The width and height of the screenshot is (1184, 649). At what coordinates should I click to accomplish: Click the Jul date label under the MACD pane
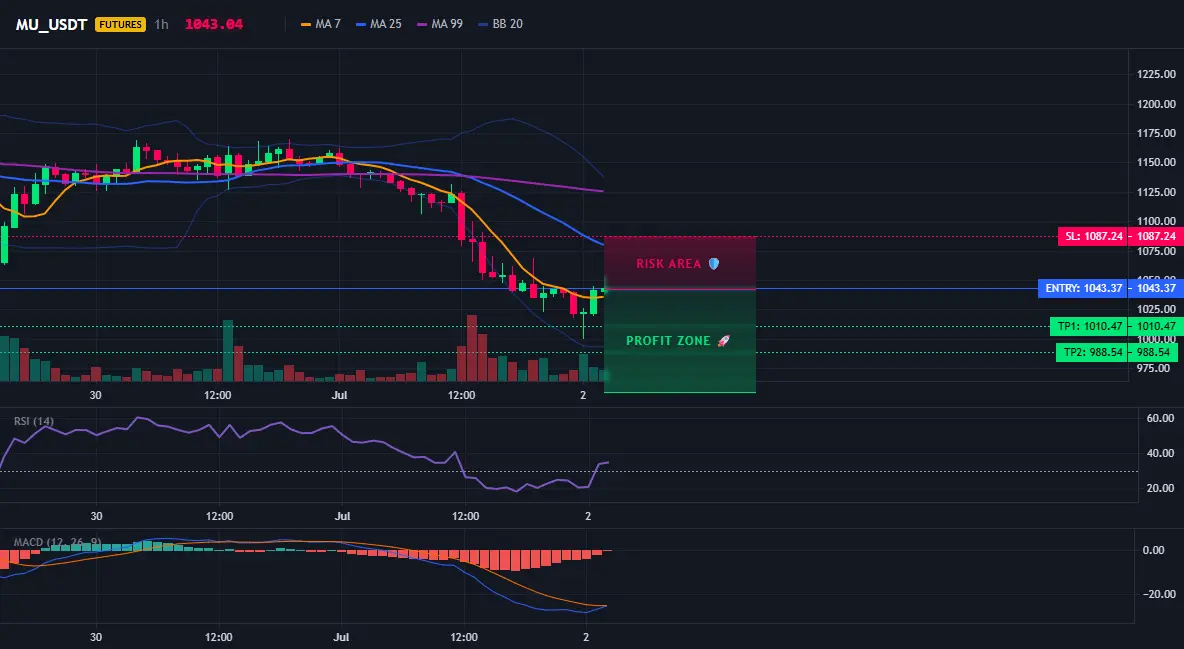point(342,637)
